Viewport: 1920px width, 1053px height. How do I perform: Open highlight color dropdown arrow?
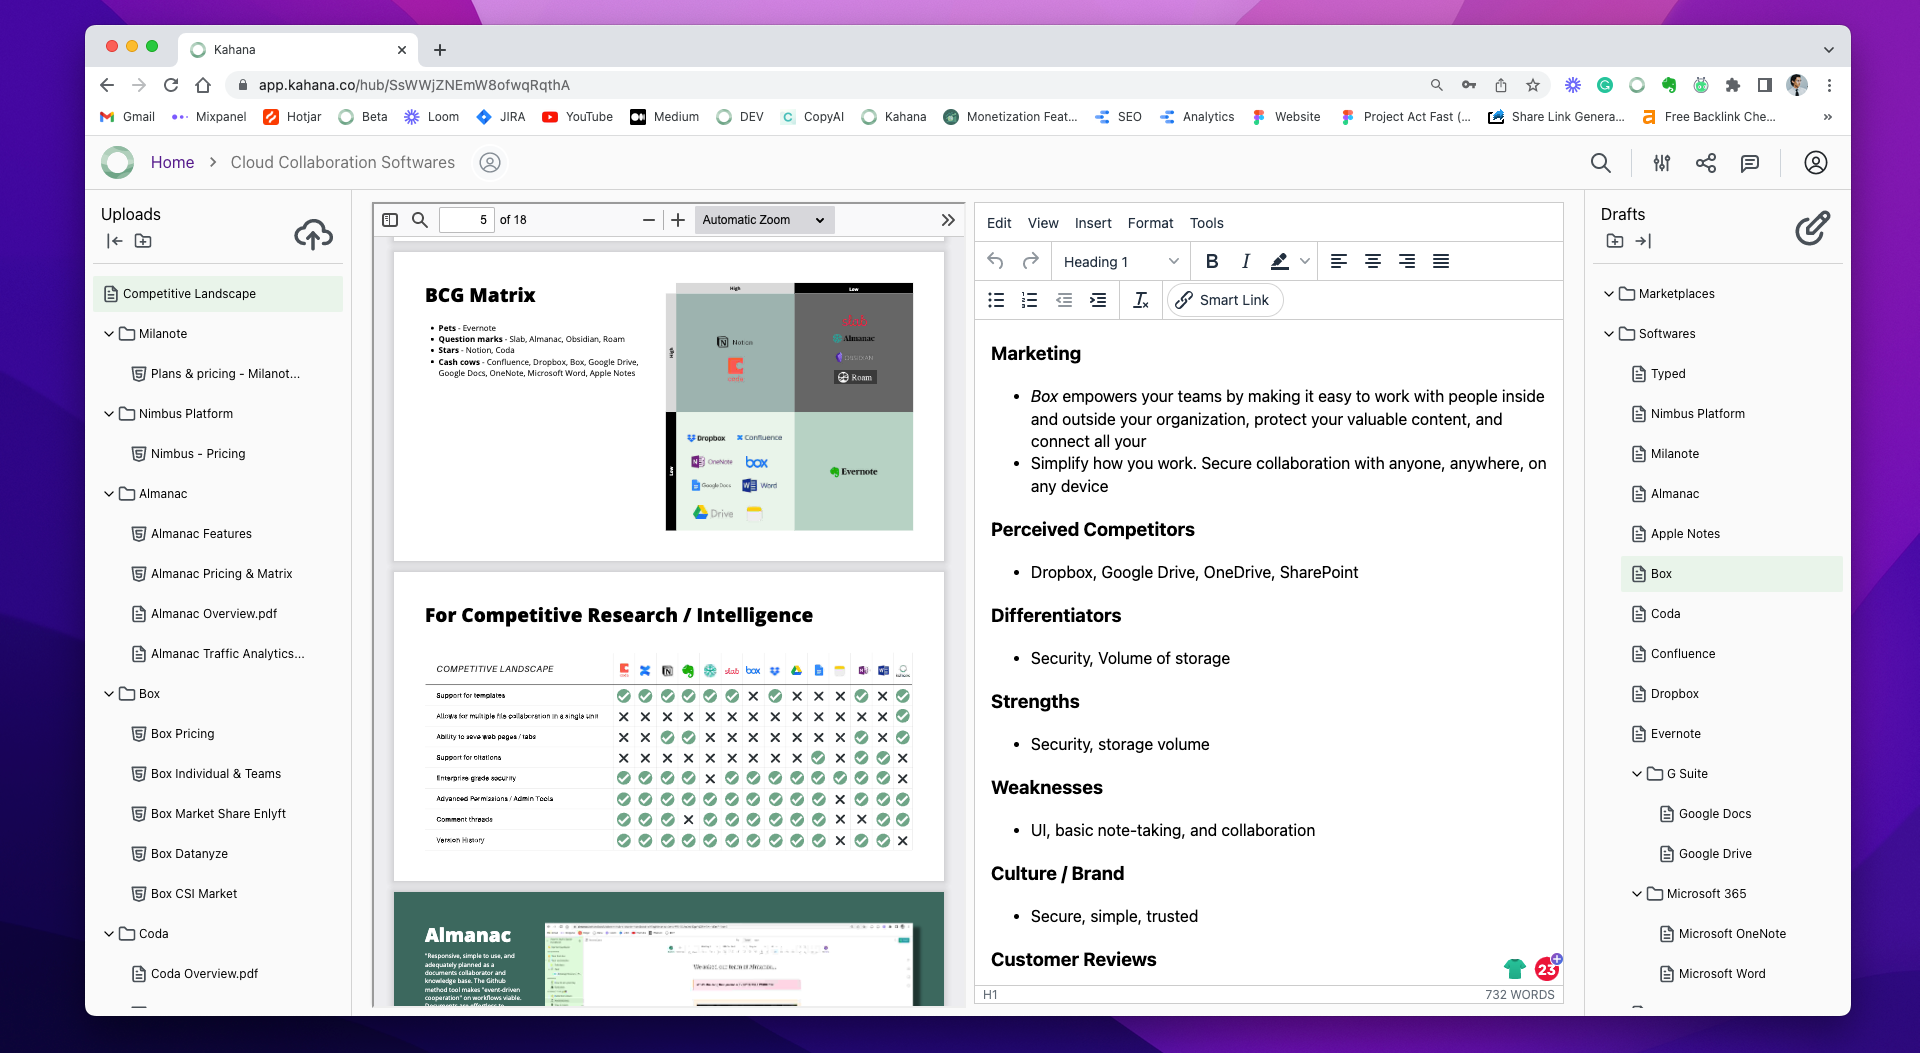click(1304, 261)
